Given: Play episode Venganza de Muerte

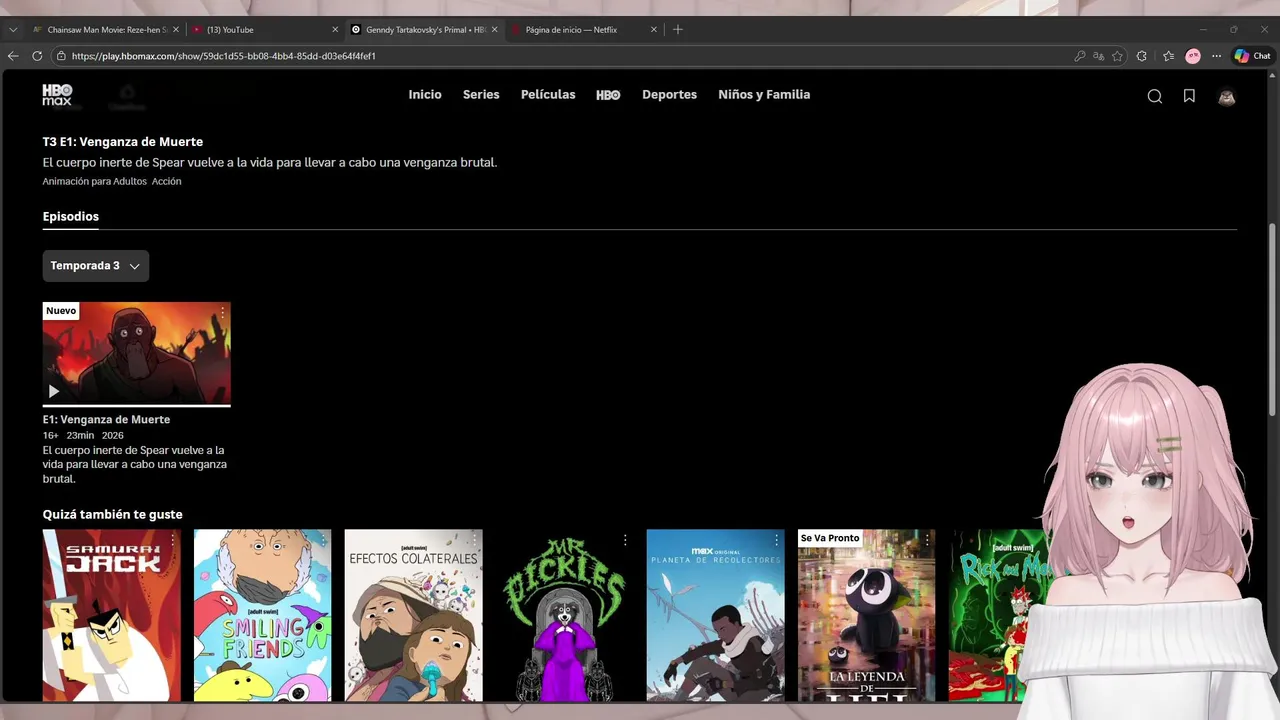Looking at the screenshot, I should [x=54, y=391].
